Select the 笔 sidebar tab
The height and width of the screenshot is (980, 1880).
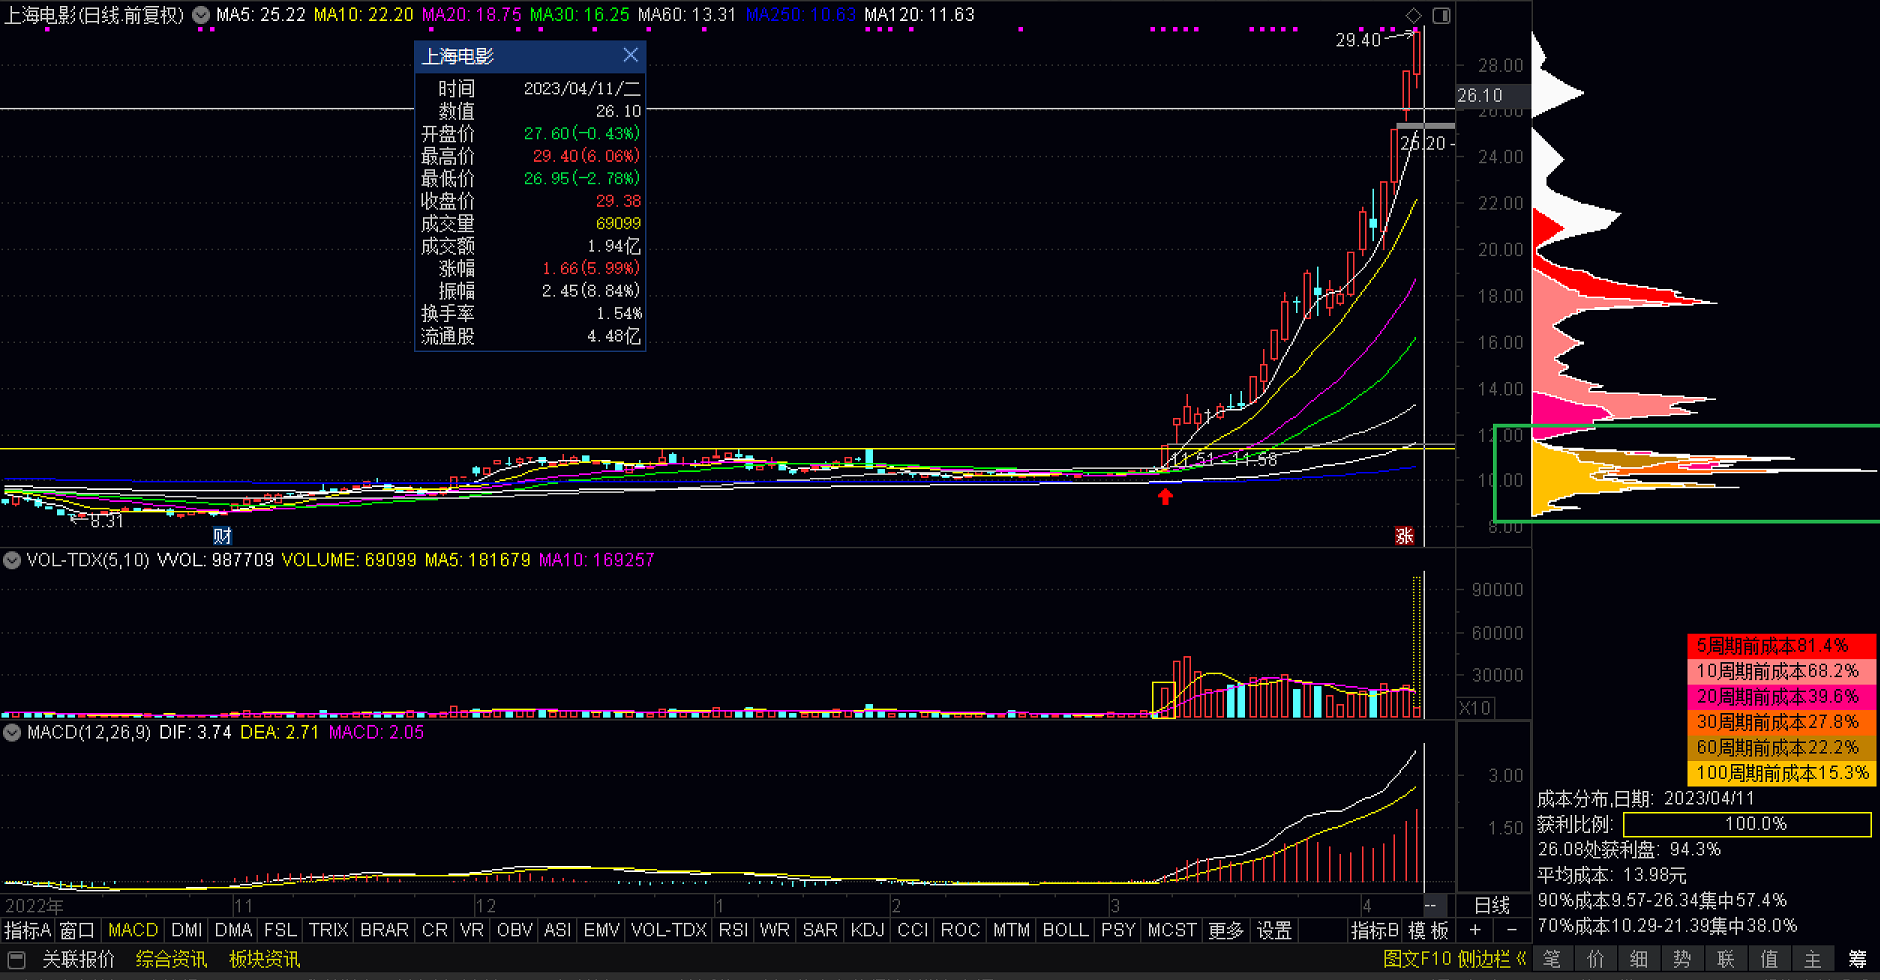point(1552,959)
